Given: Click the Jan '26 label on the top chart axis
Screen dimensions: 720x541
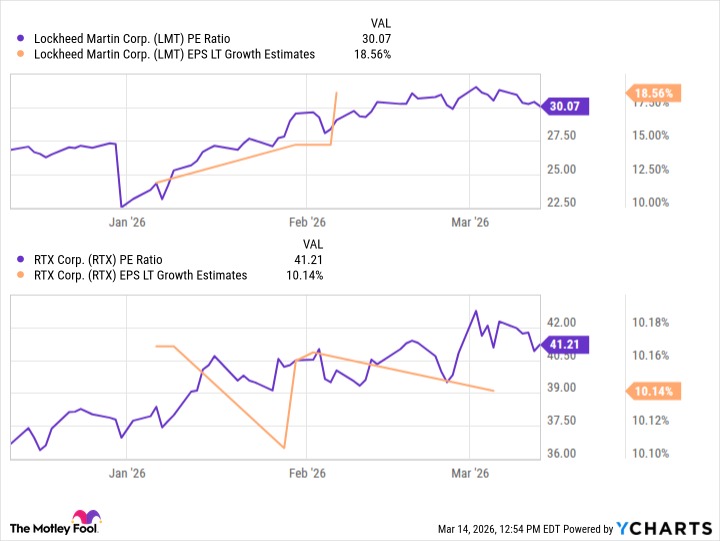Looking at the screenshot, I should click(127, 222).
